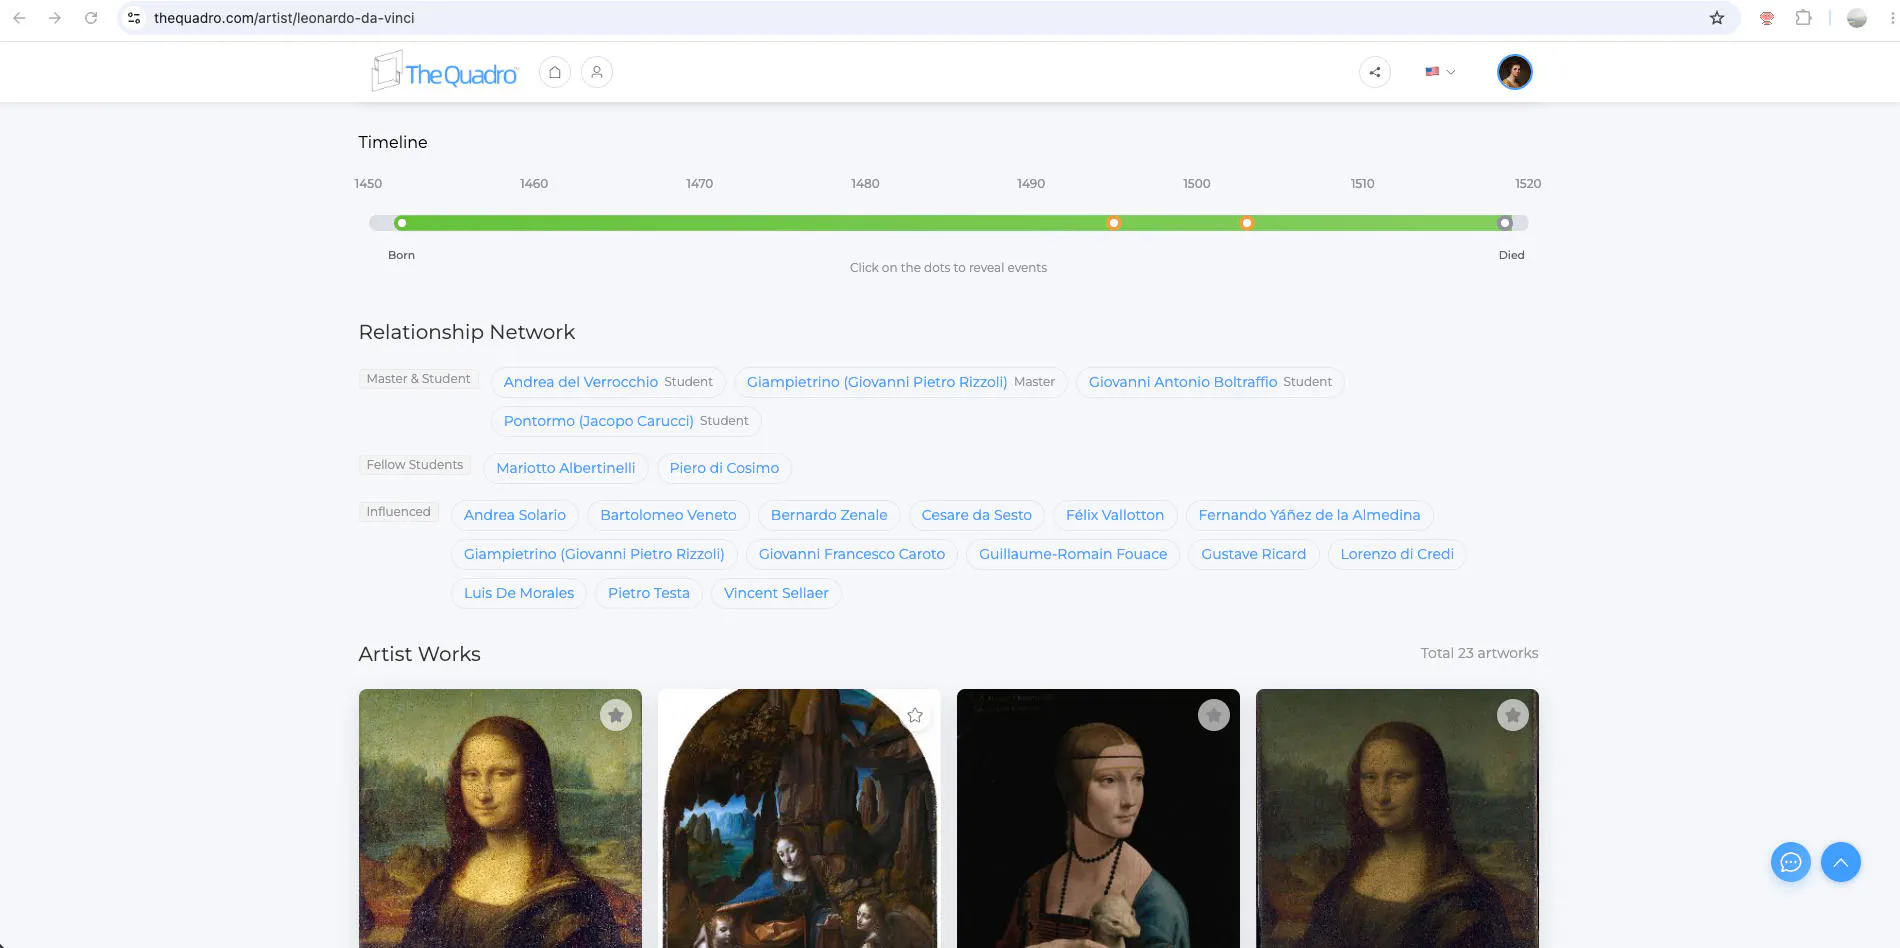Open Mariotto Albertinelli link
1900x948 pixels.
coord(566,468)
